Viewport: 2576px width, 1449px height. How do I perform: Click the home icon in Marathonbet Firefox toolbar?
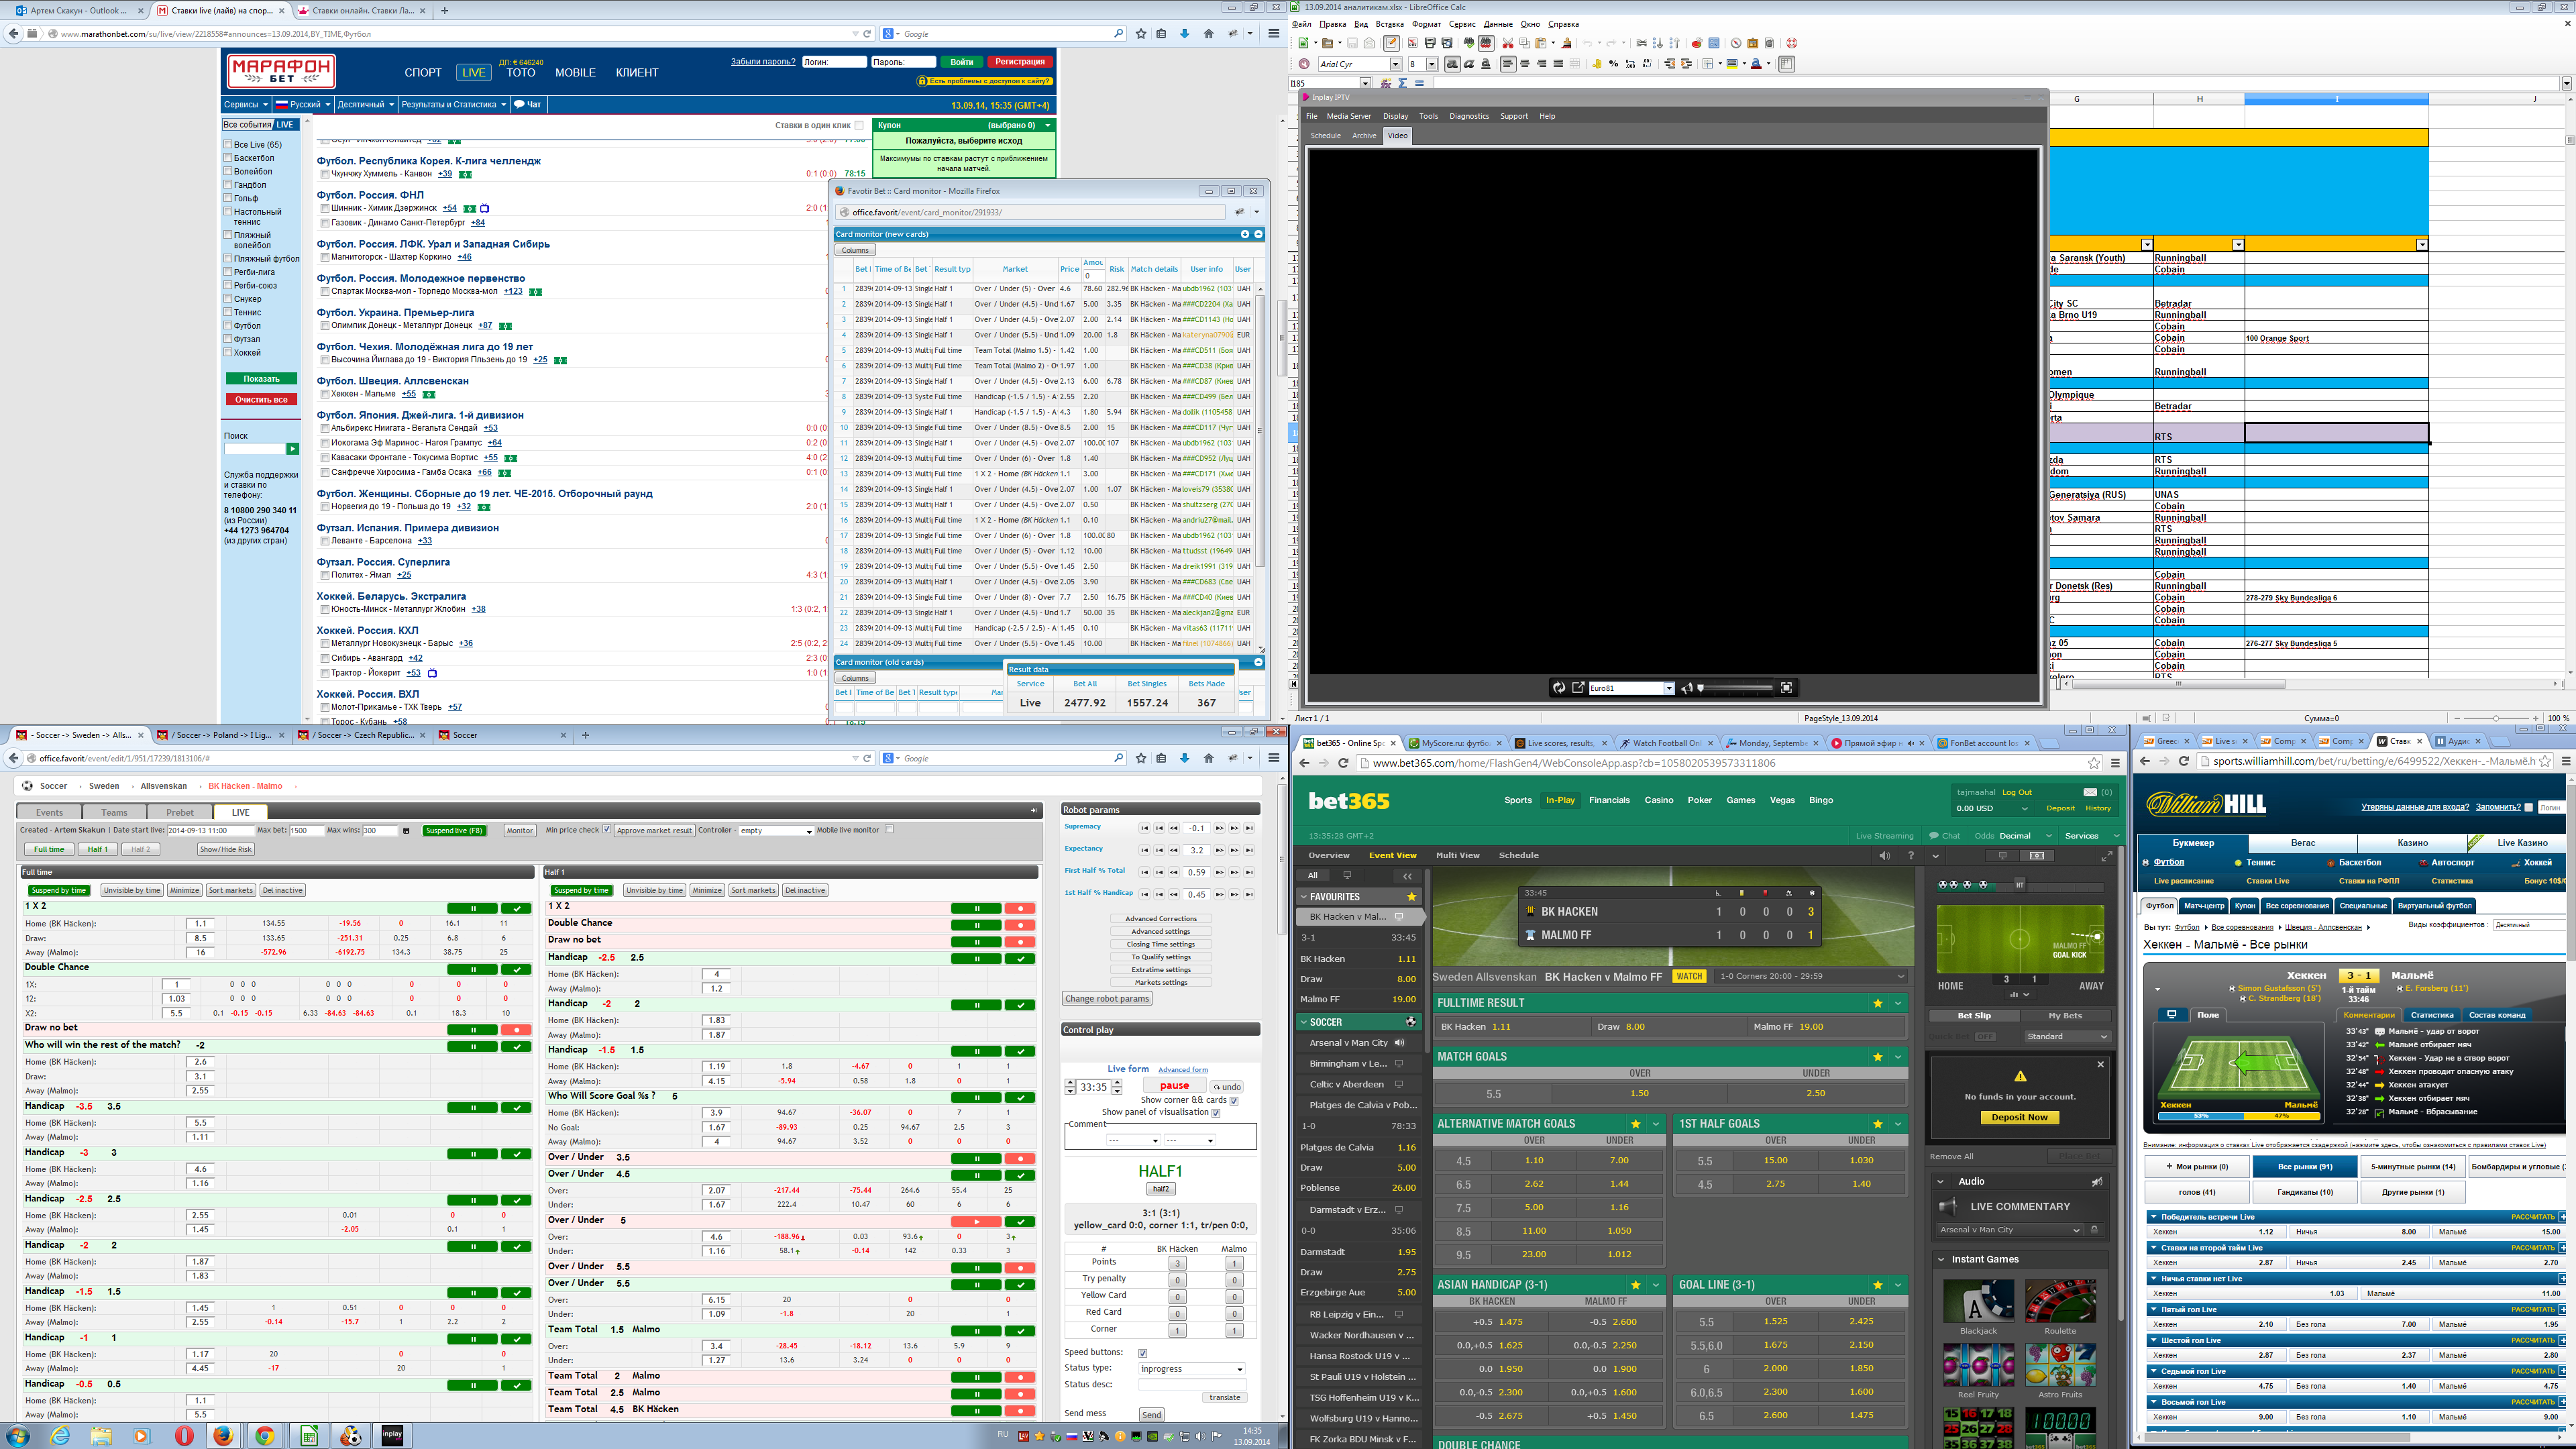click(1208, 33)
